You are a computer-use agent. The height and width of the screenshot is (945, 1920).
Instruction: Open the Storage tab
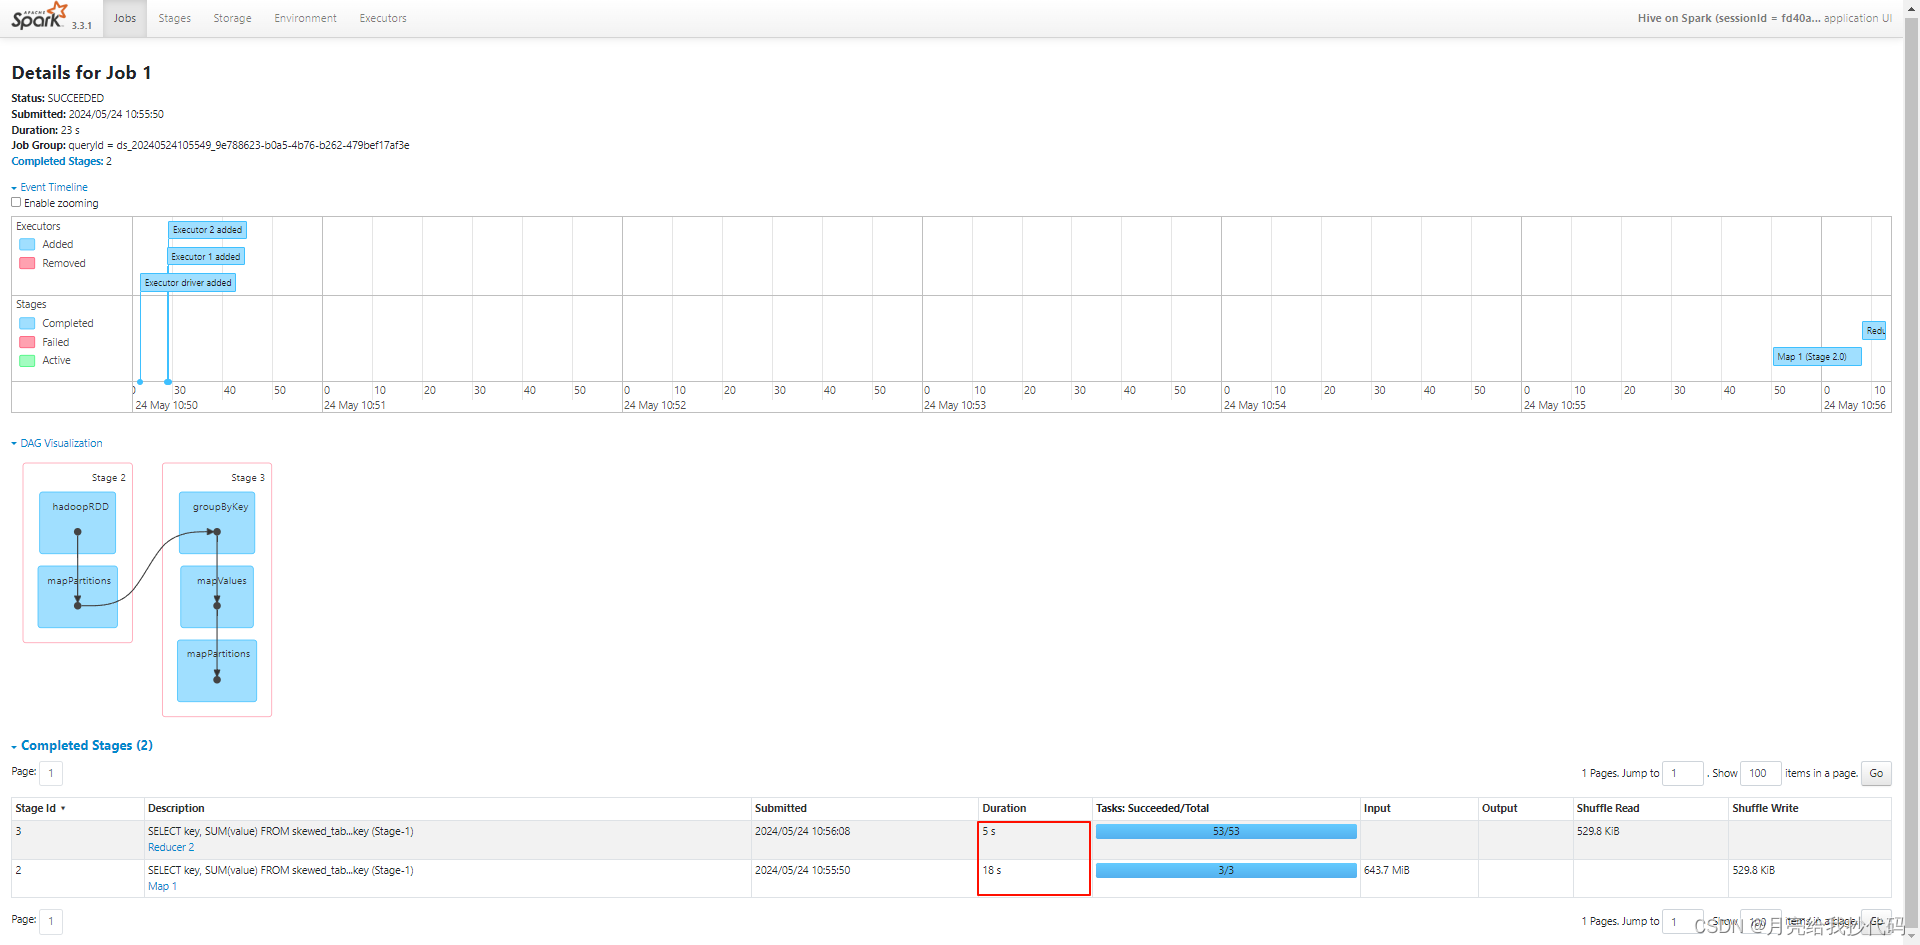click(x=232, y=18)
